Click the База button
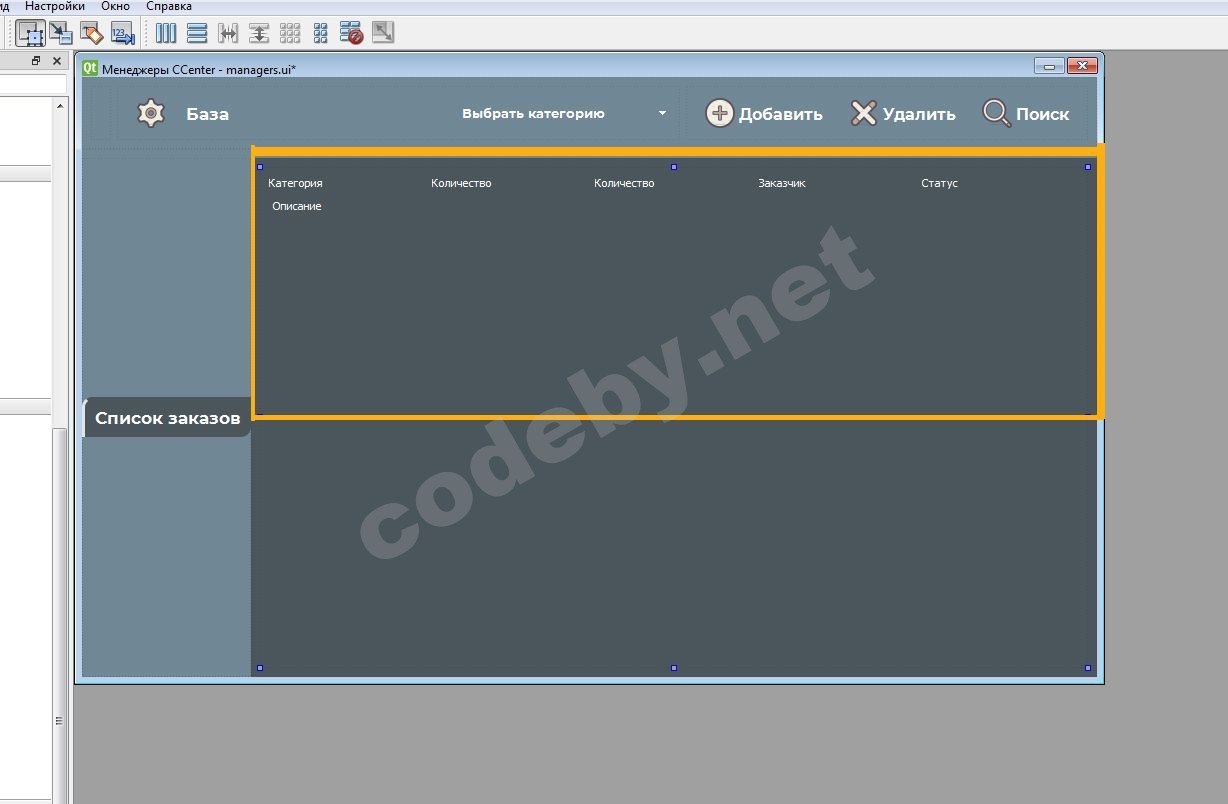The image size is (1228, 804). pyautogui.click(x=207, y=114)
